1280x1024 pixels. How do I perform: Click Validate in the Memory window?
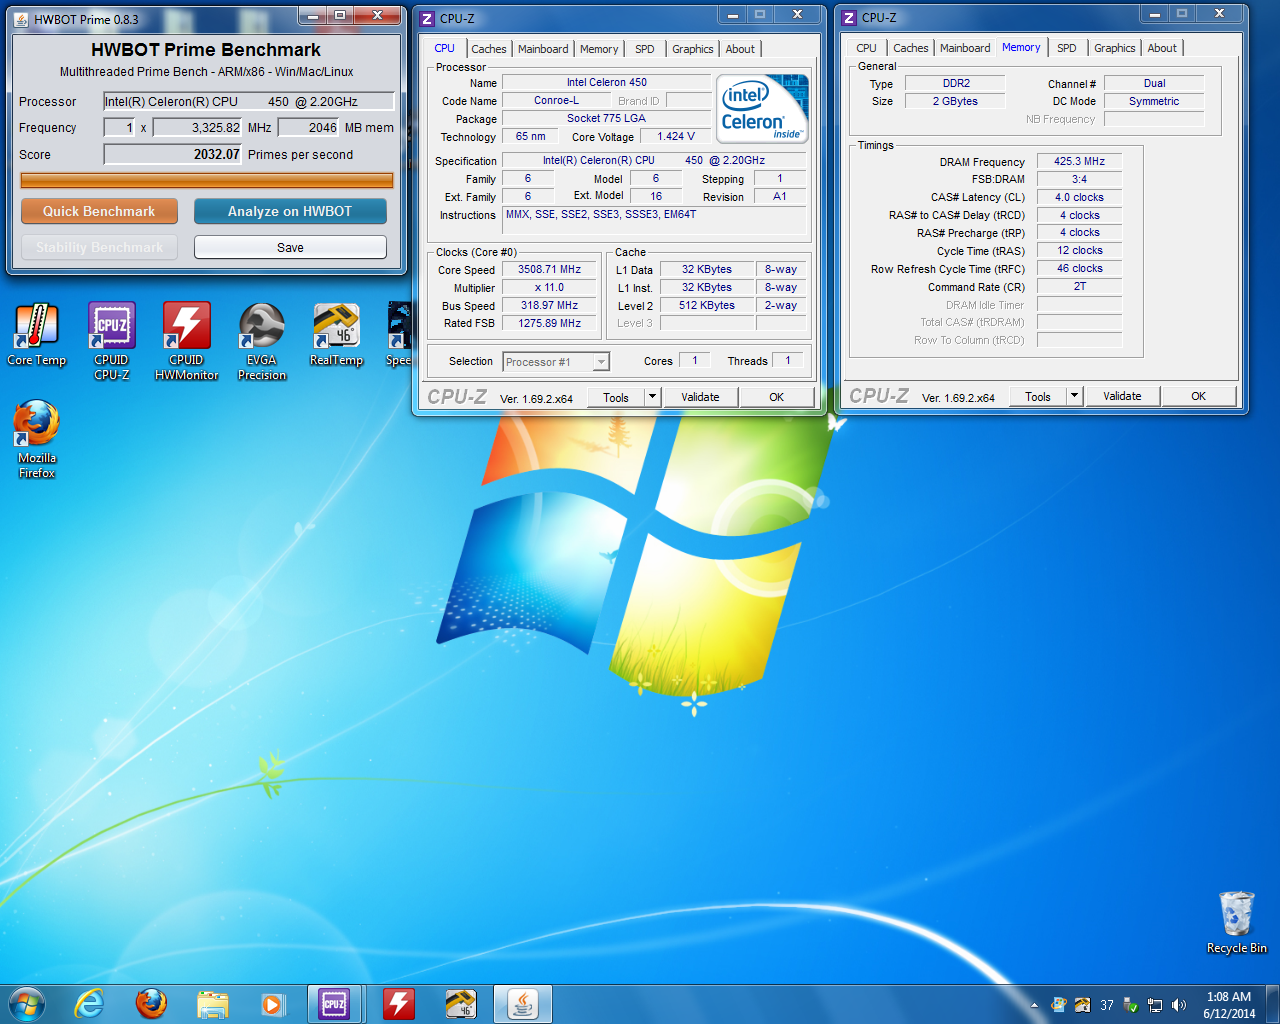coord(1122,396)
